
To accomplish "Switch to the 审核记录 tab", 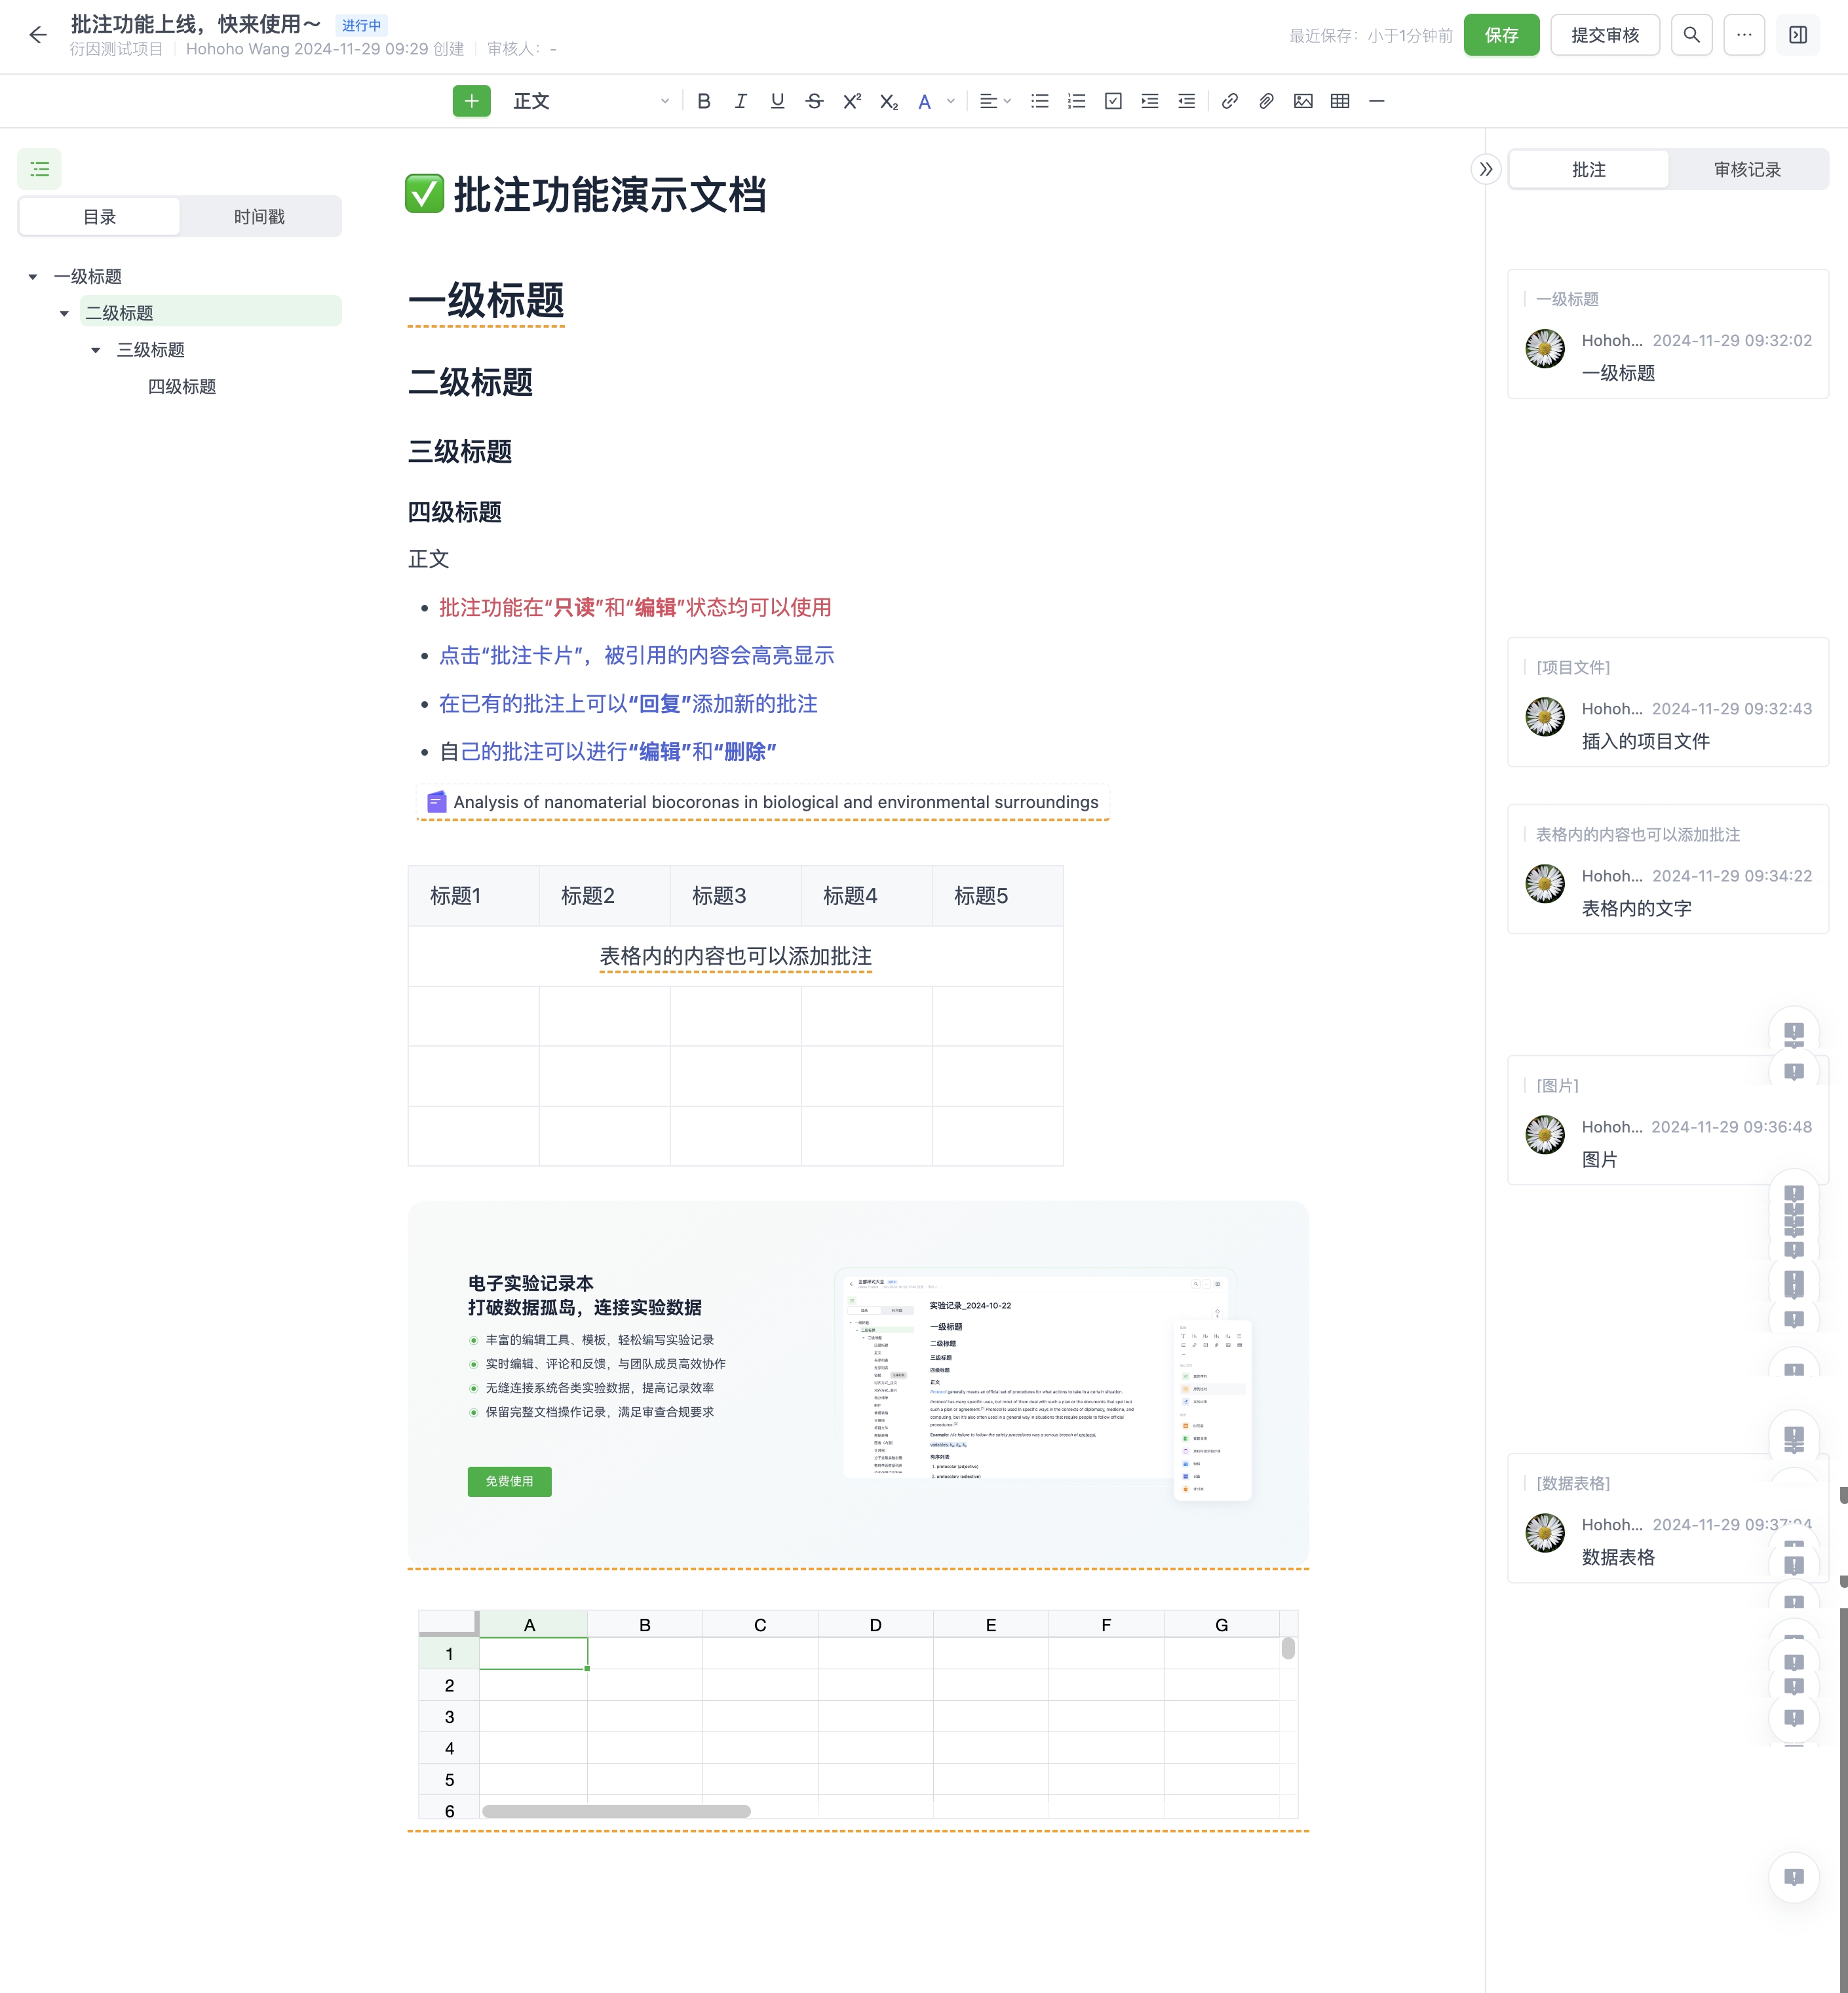I will pyautogui.click(x=1747, y=170).
